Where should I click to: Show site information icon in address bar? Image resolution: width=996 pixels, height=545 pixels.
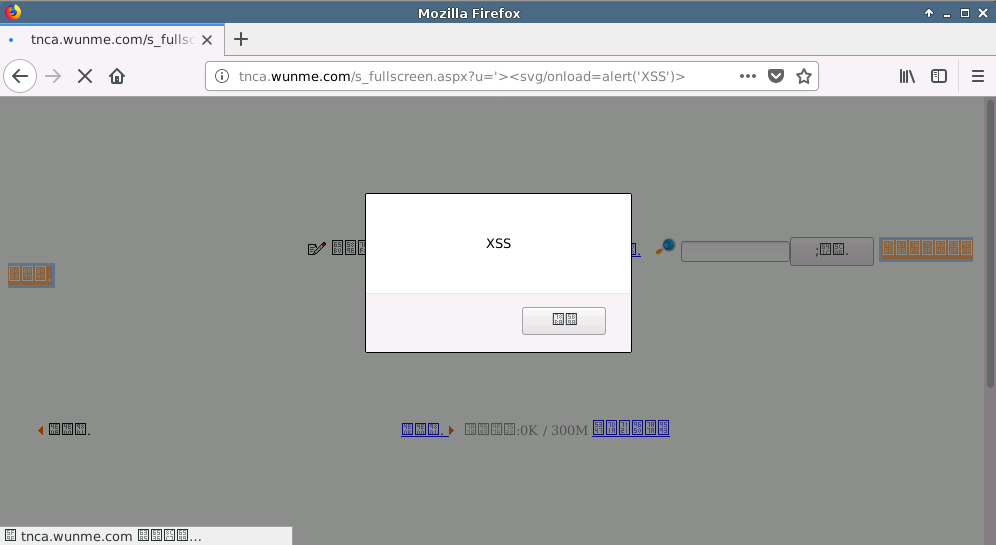tap(222, 76)
